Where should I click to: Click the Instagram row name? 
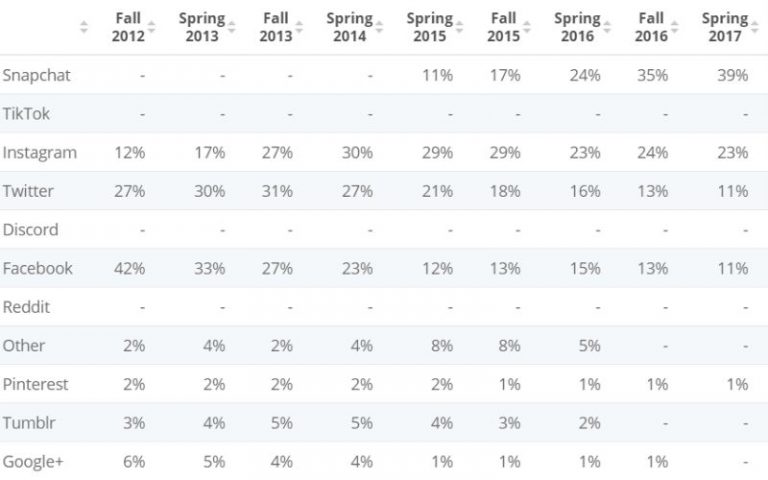[39, 153]
